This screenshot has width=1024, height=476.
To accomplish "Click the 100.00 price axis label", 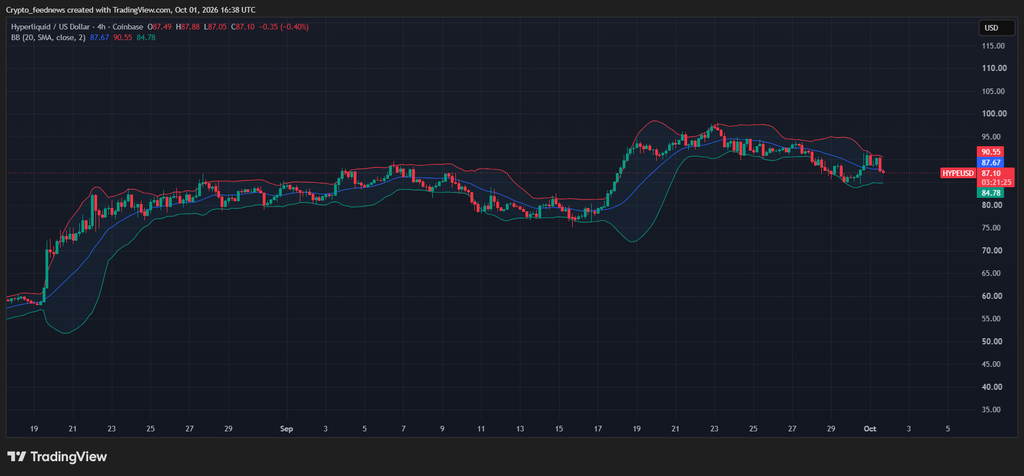I will [992, 114].
